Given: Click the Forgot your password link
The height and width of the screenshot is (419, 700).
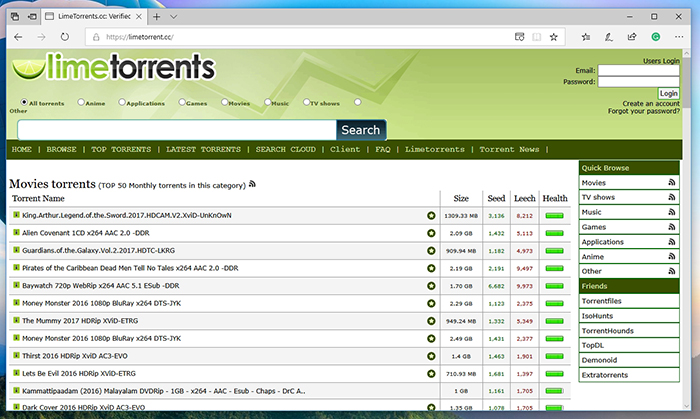Looking at the screenshot, I should pos(644,111).
